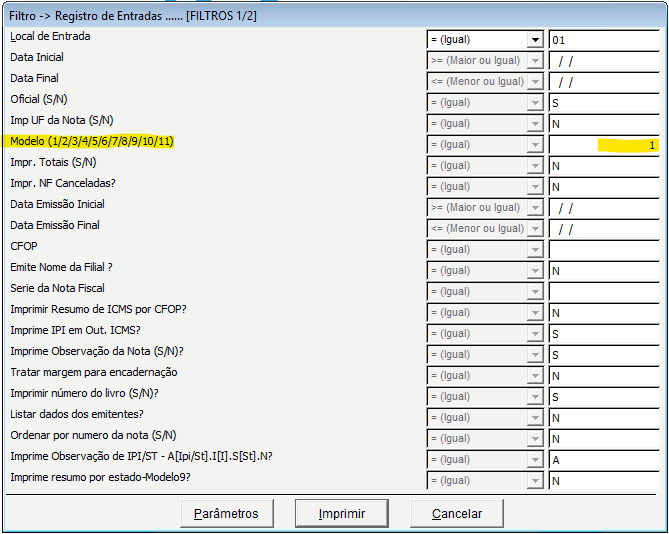Edit the Imprimir Resumo de ICMS por CFOP field

click(x=604, y=313)
